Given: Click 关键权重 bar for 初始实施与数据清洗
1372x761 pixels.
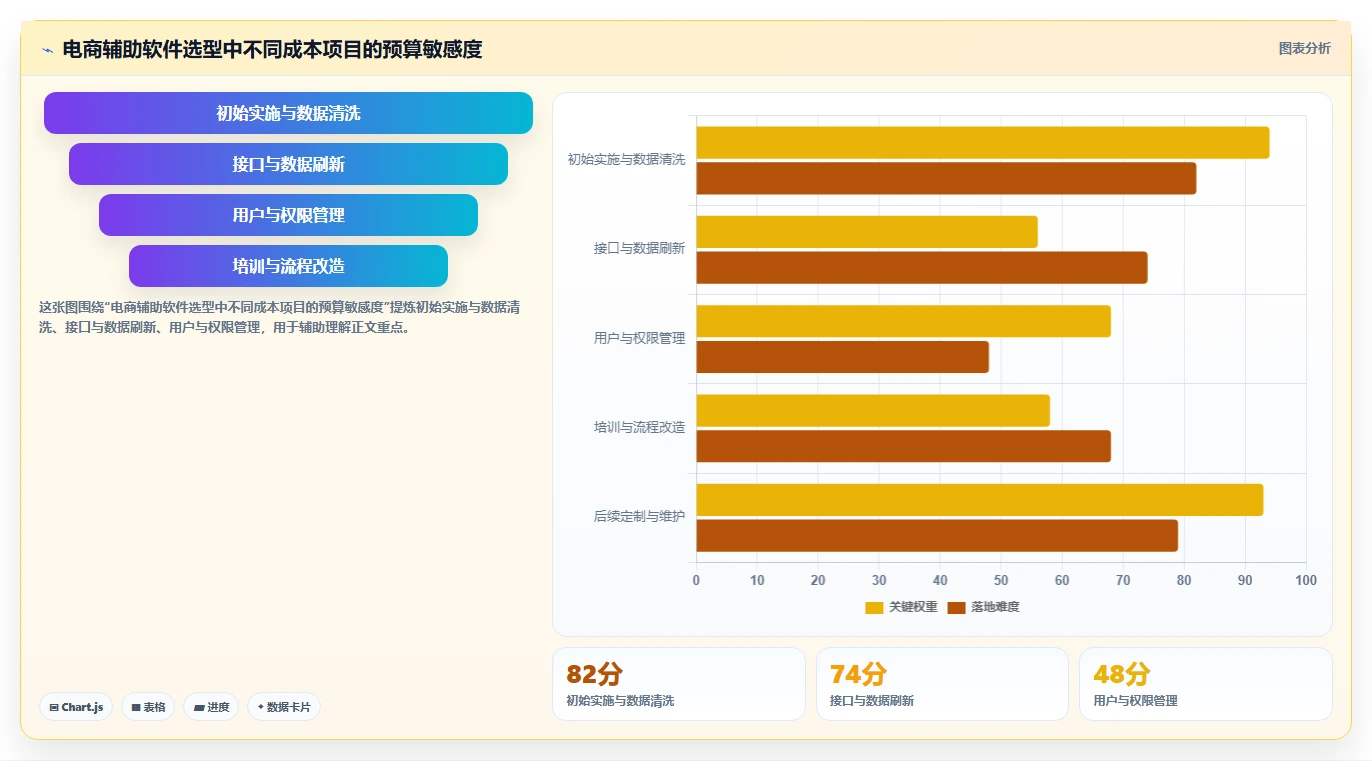Looking at the screenshot, I should pyautogui.click(x=983, y=143).
